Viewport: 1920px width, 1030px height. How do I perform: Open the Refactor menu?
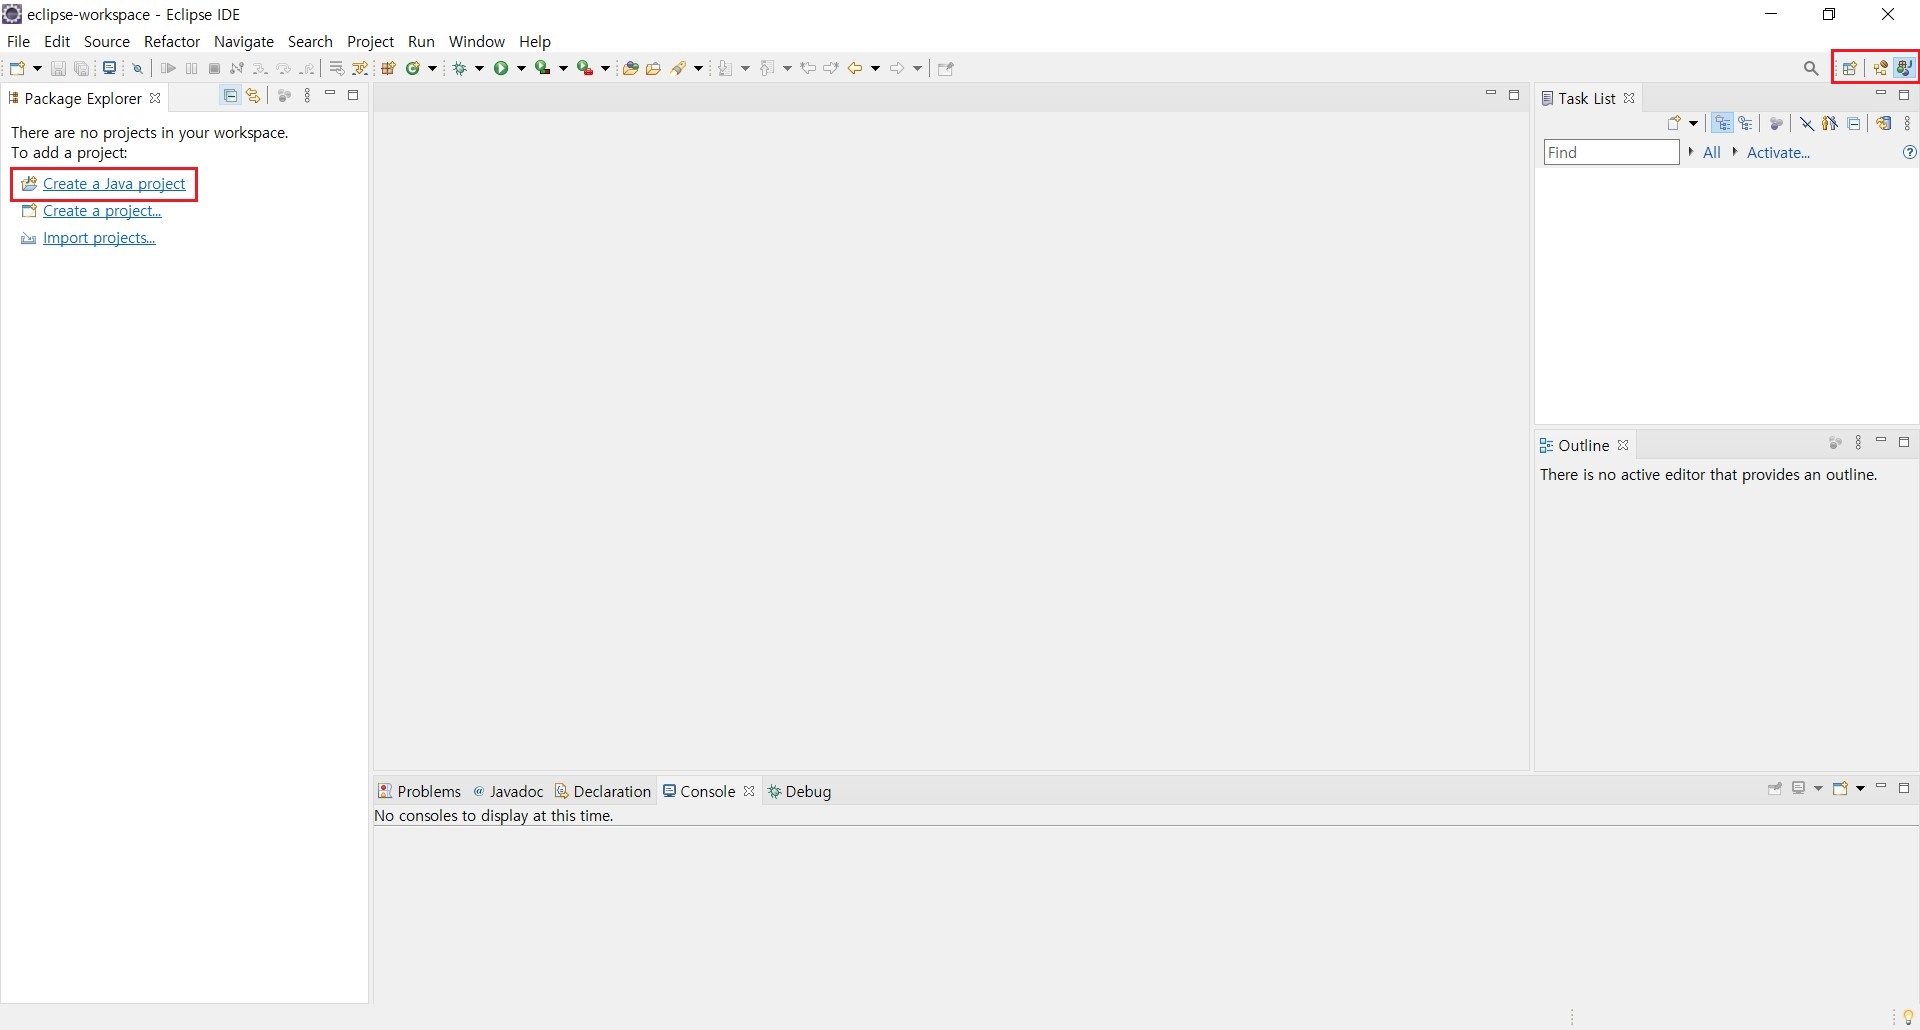click(x=172, y=41)
